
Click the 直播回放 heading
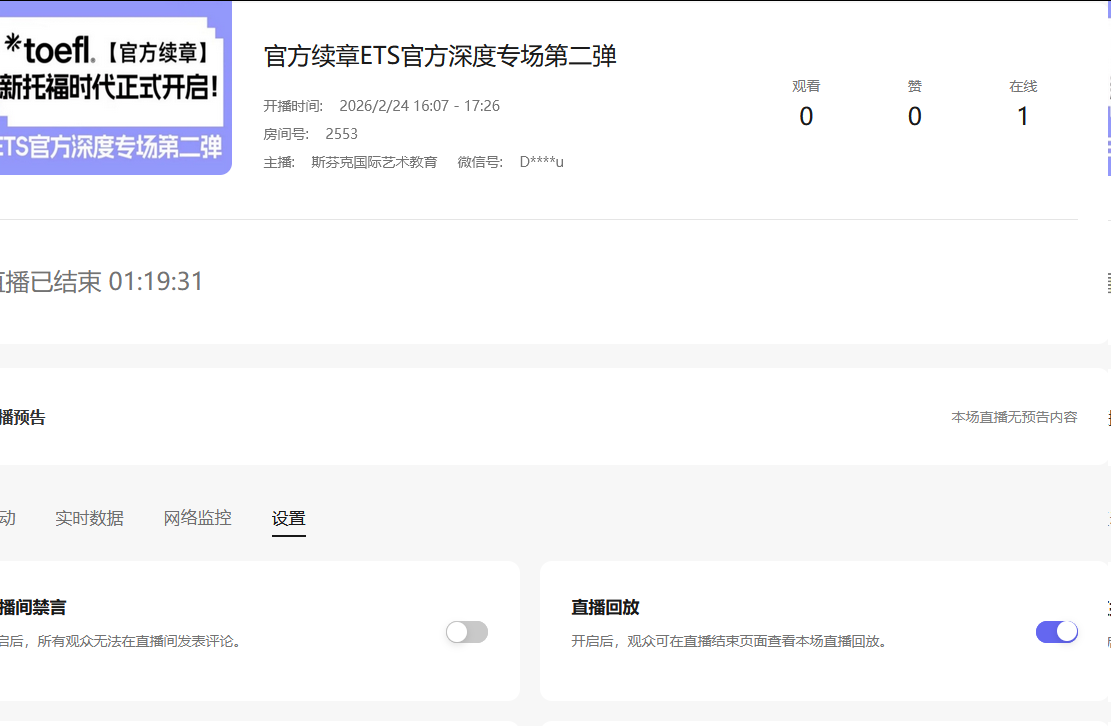[606, 608]
